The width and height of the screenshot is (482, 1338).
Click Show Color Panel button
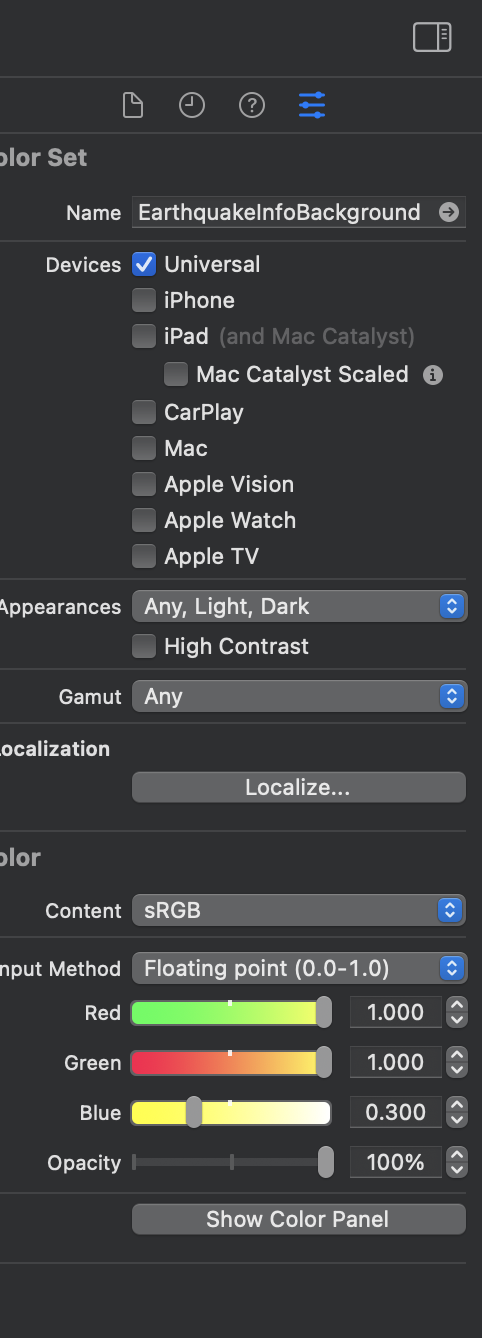[299, 1219]
